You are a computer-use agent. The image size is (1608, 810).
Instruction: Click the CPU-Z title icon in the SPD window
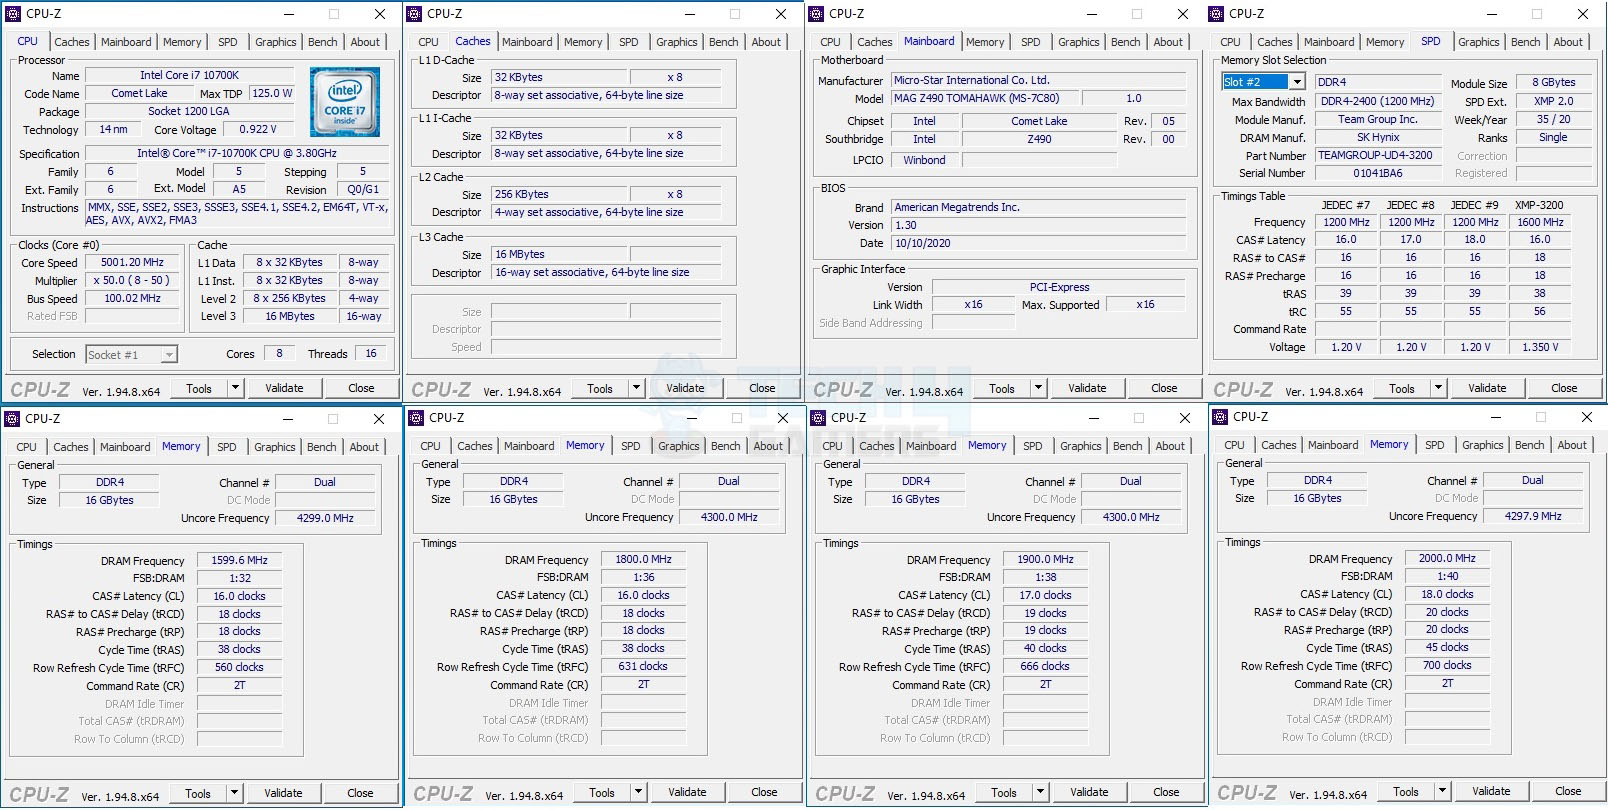pyautogui.click(x=1216, y=14)
